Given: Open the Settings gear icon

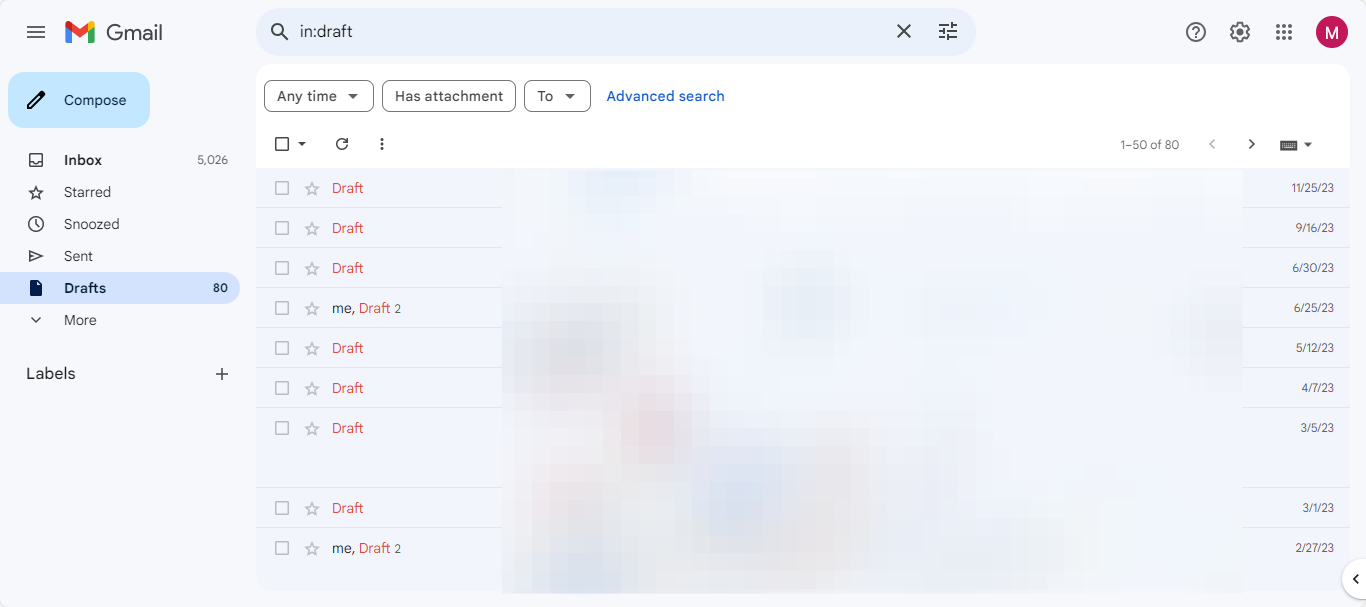Looking at the screenshot, I should pyautogui.click(x=1239, y=32).
